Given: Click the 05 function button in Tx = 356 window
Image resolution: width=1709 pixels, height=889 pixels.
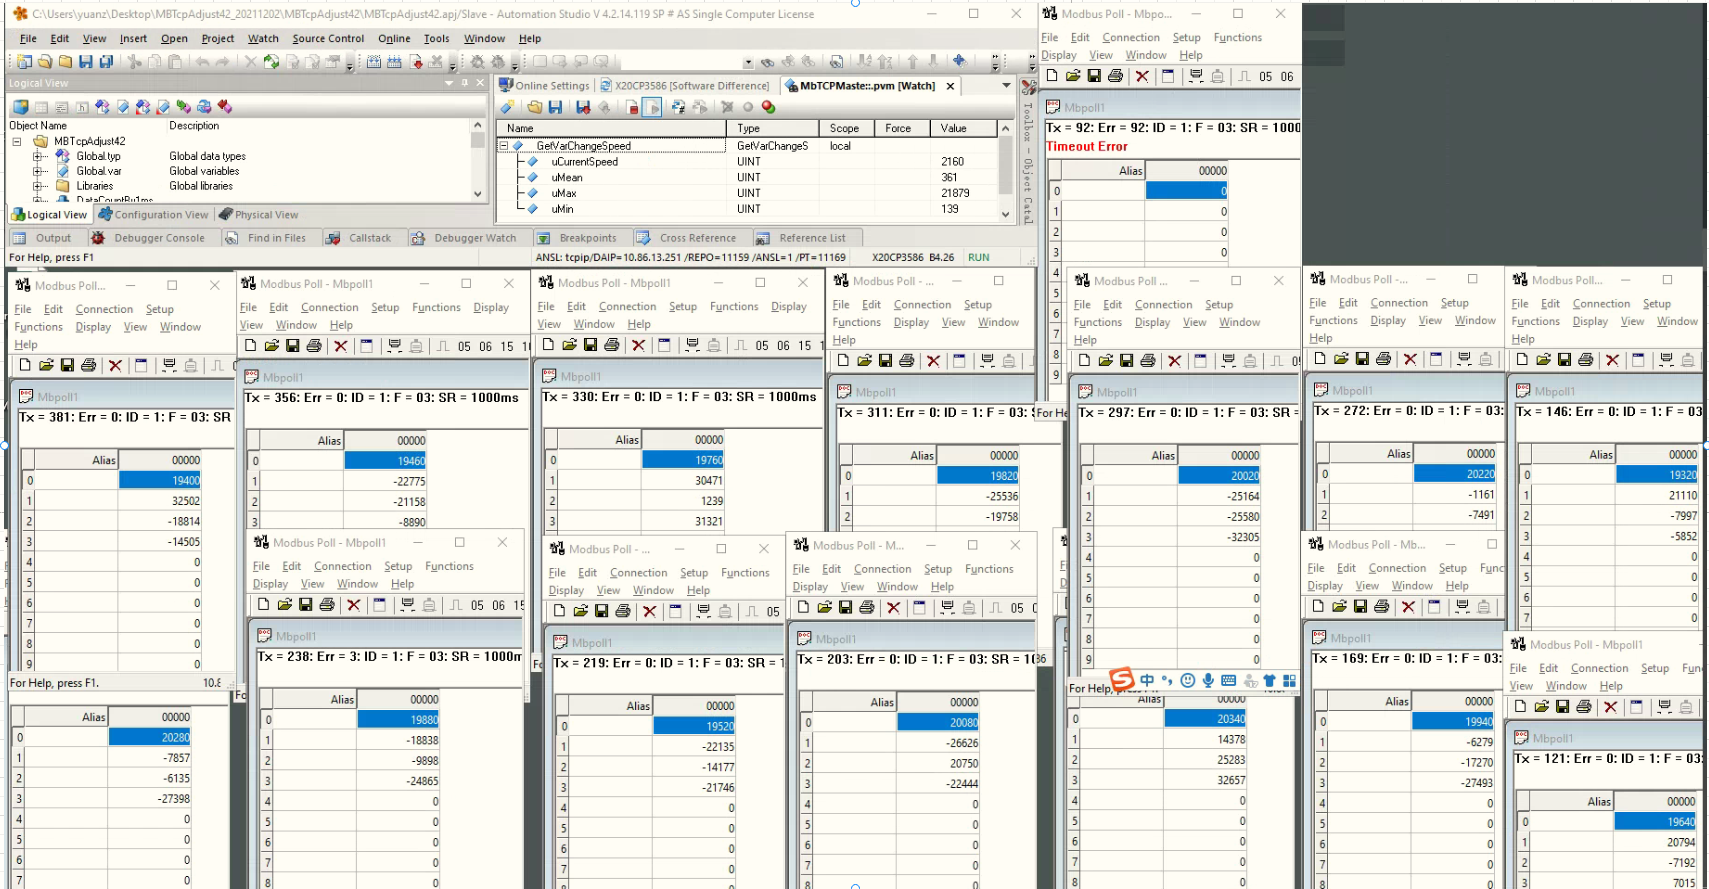Looking at the screenshot, I should (464, 347).
